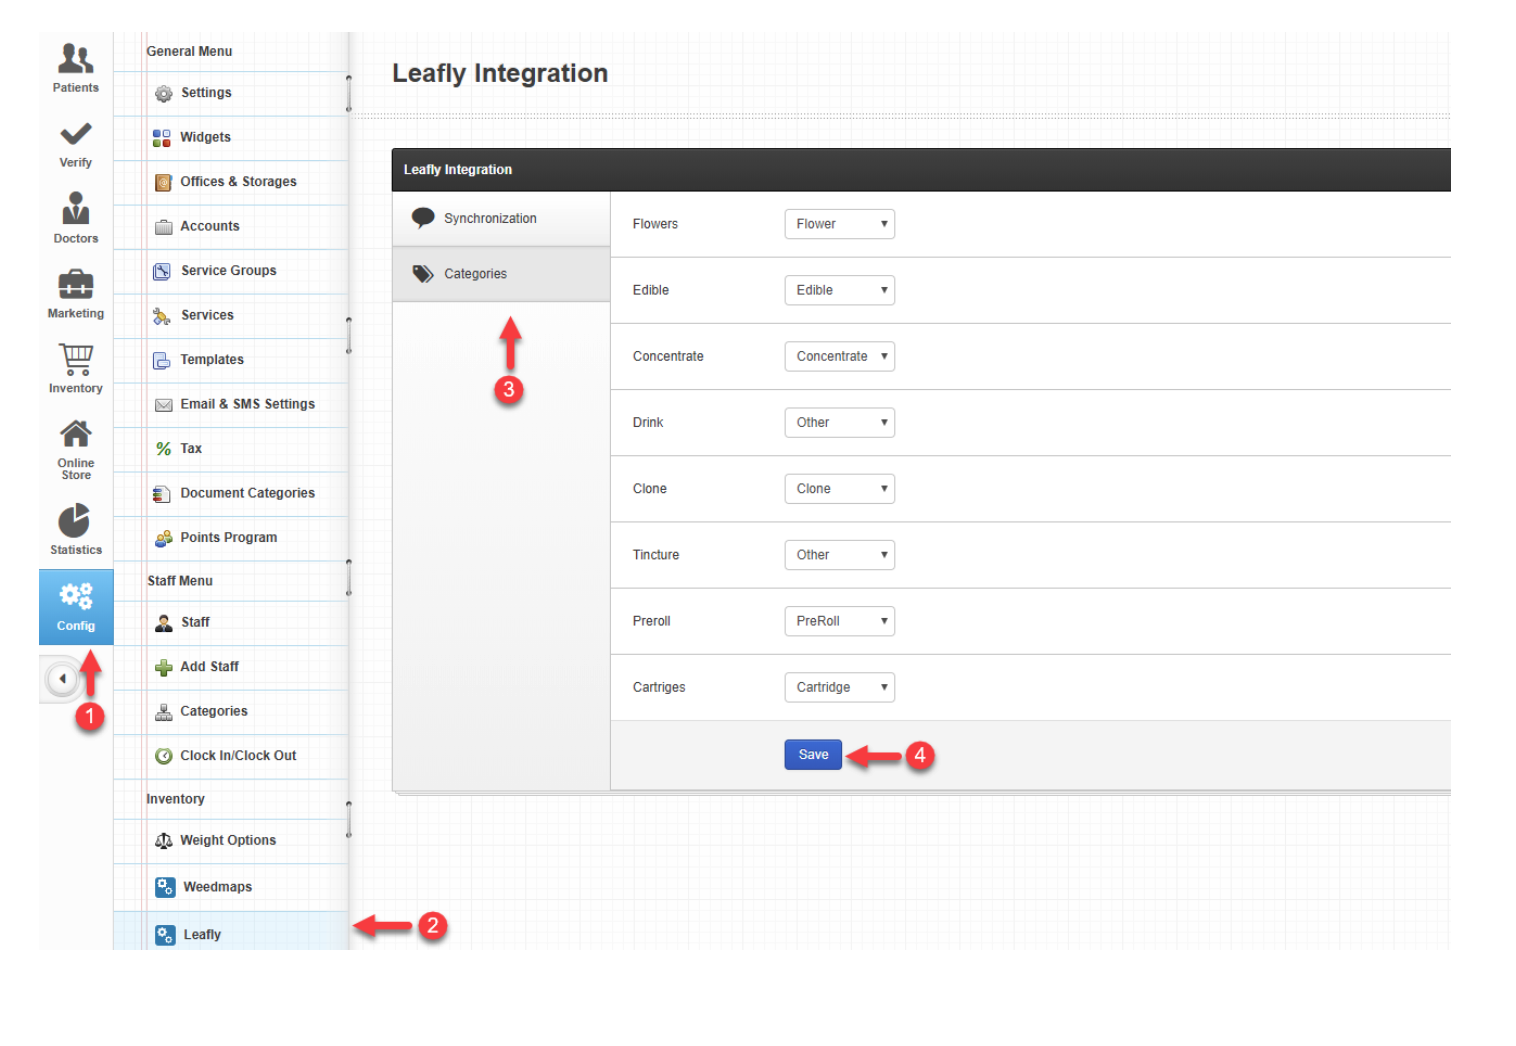Open the Document Categories link
The height and width of the screenshot is (1046, 1516).
[248, 493]
